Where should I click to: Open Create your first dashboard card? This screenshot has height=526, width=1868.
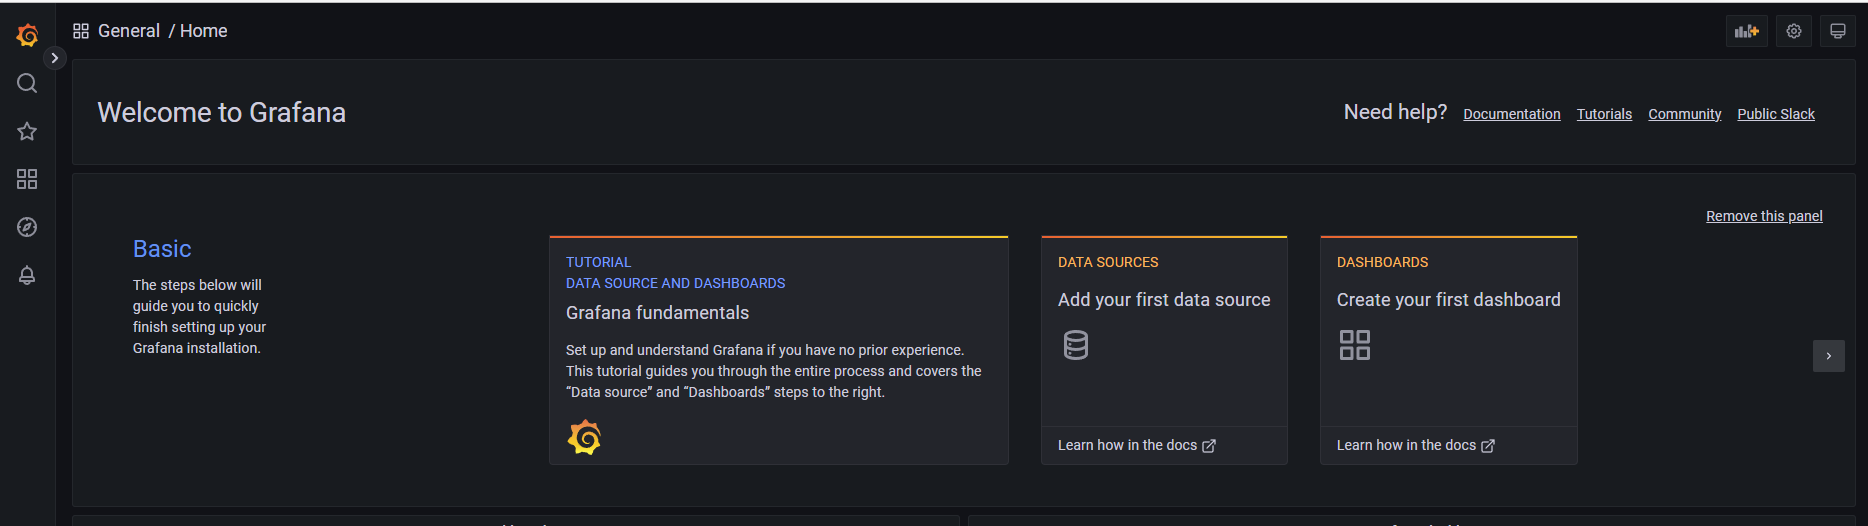pos(1449,350)
